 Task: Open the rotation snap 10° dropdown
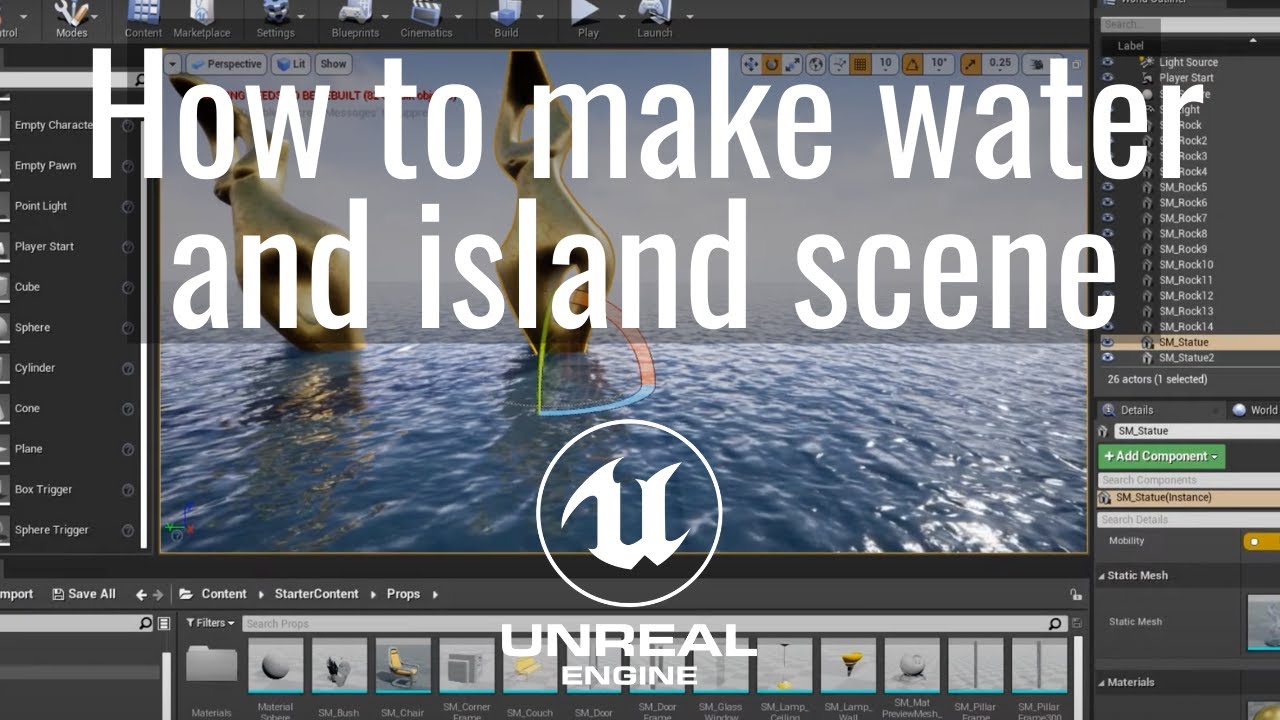coord(939,64)
